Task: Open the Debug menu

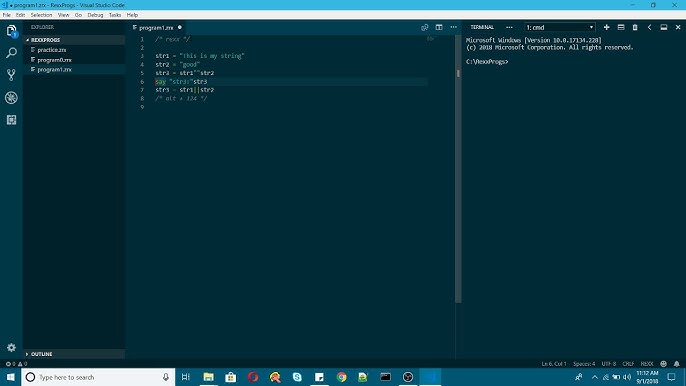Action: (95, 15)
